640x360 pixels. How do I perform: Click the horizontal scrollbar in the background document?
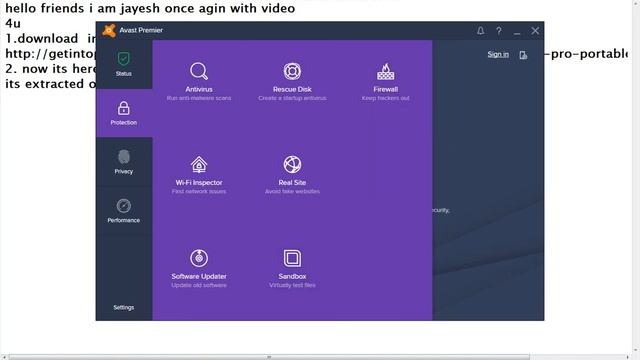(x=269, y=357)
